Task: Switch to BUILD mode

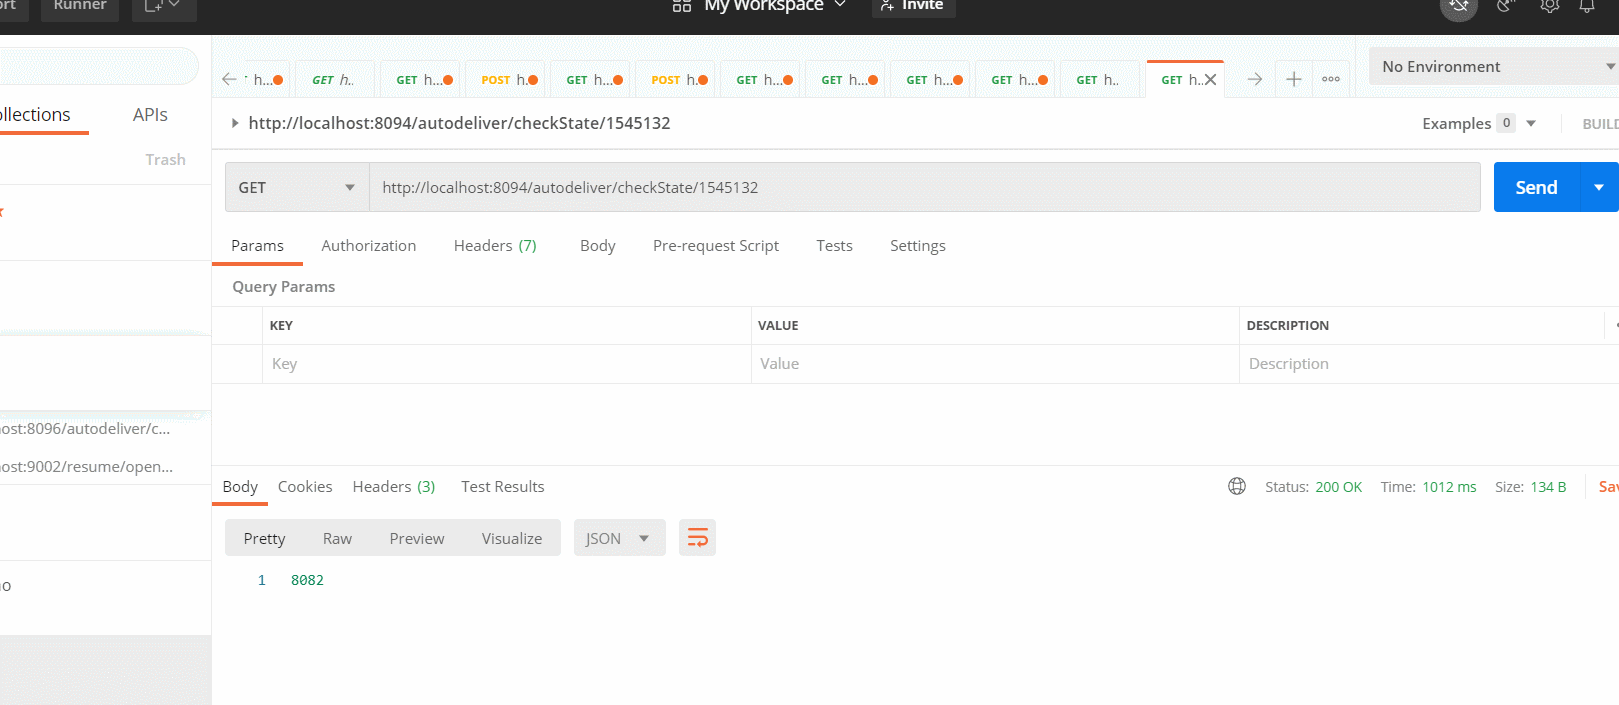Action: pyautogui.click(x=1600, y=124)
